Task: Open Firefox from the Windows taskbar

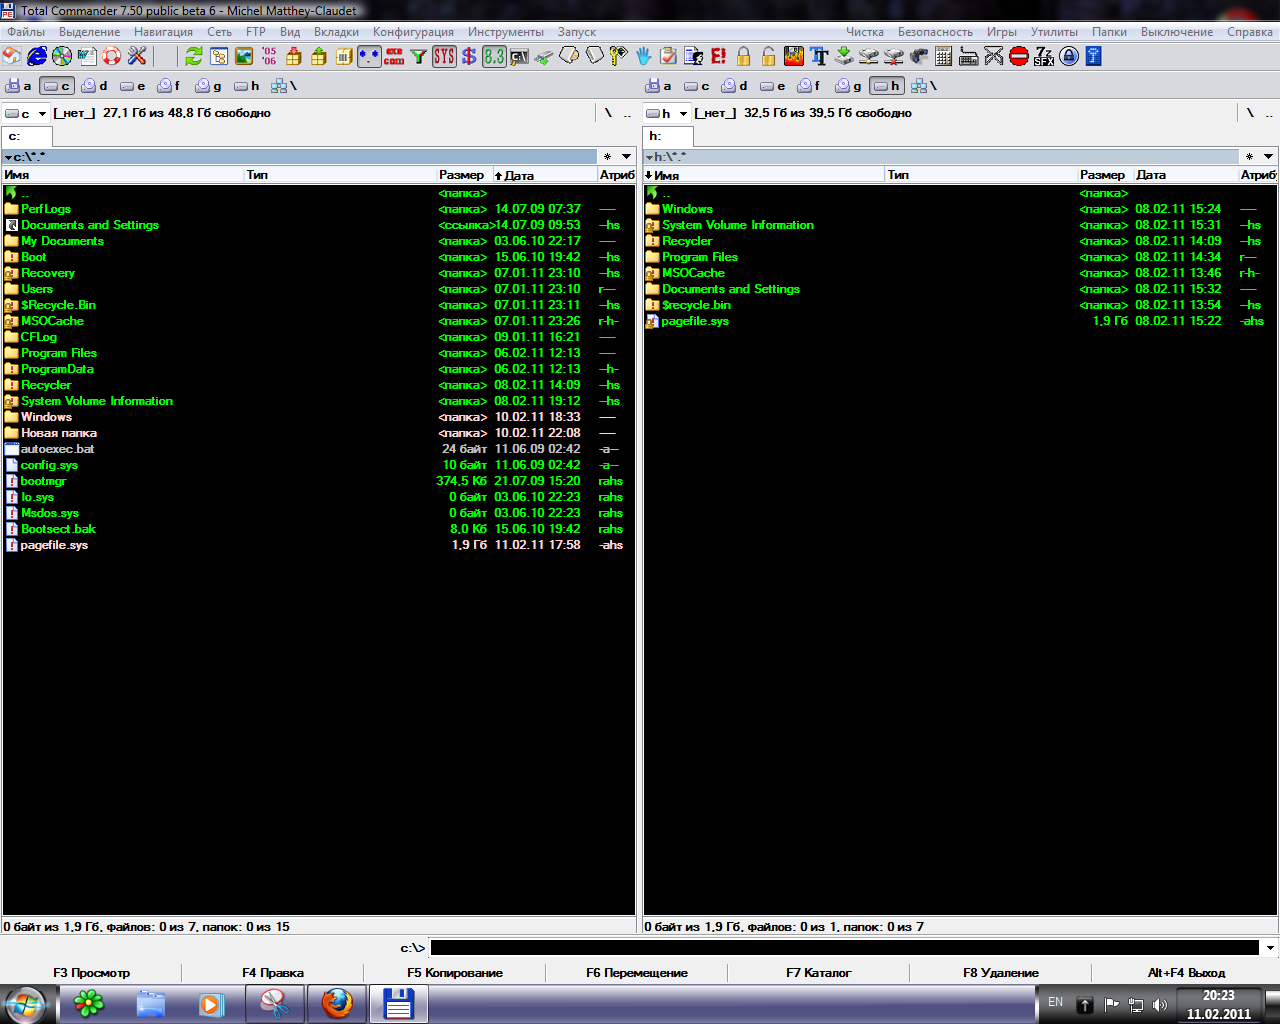Action: tap(337, 1003)
